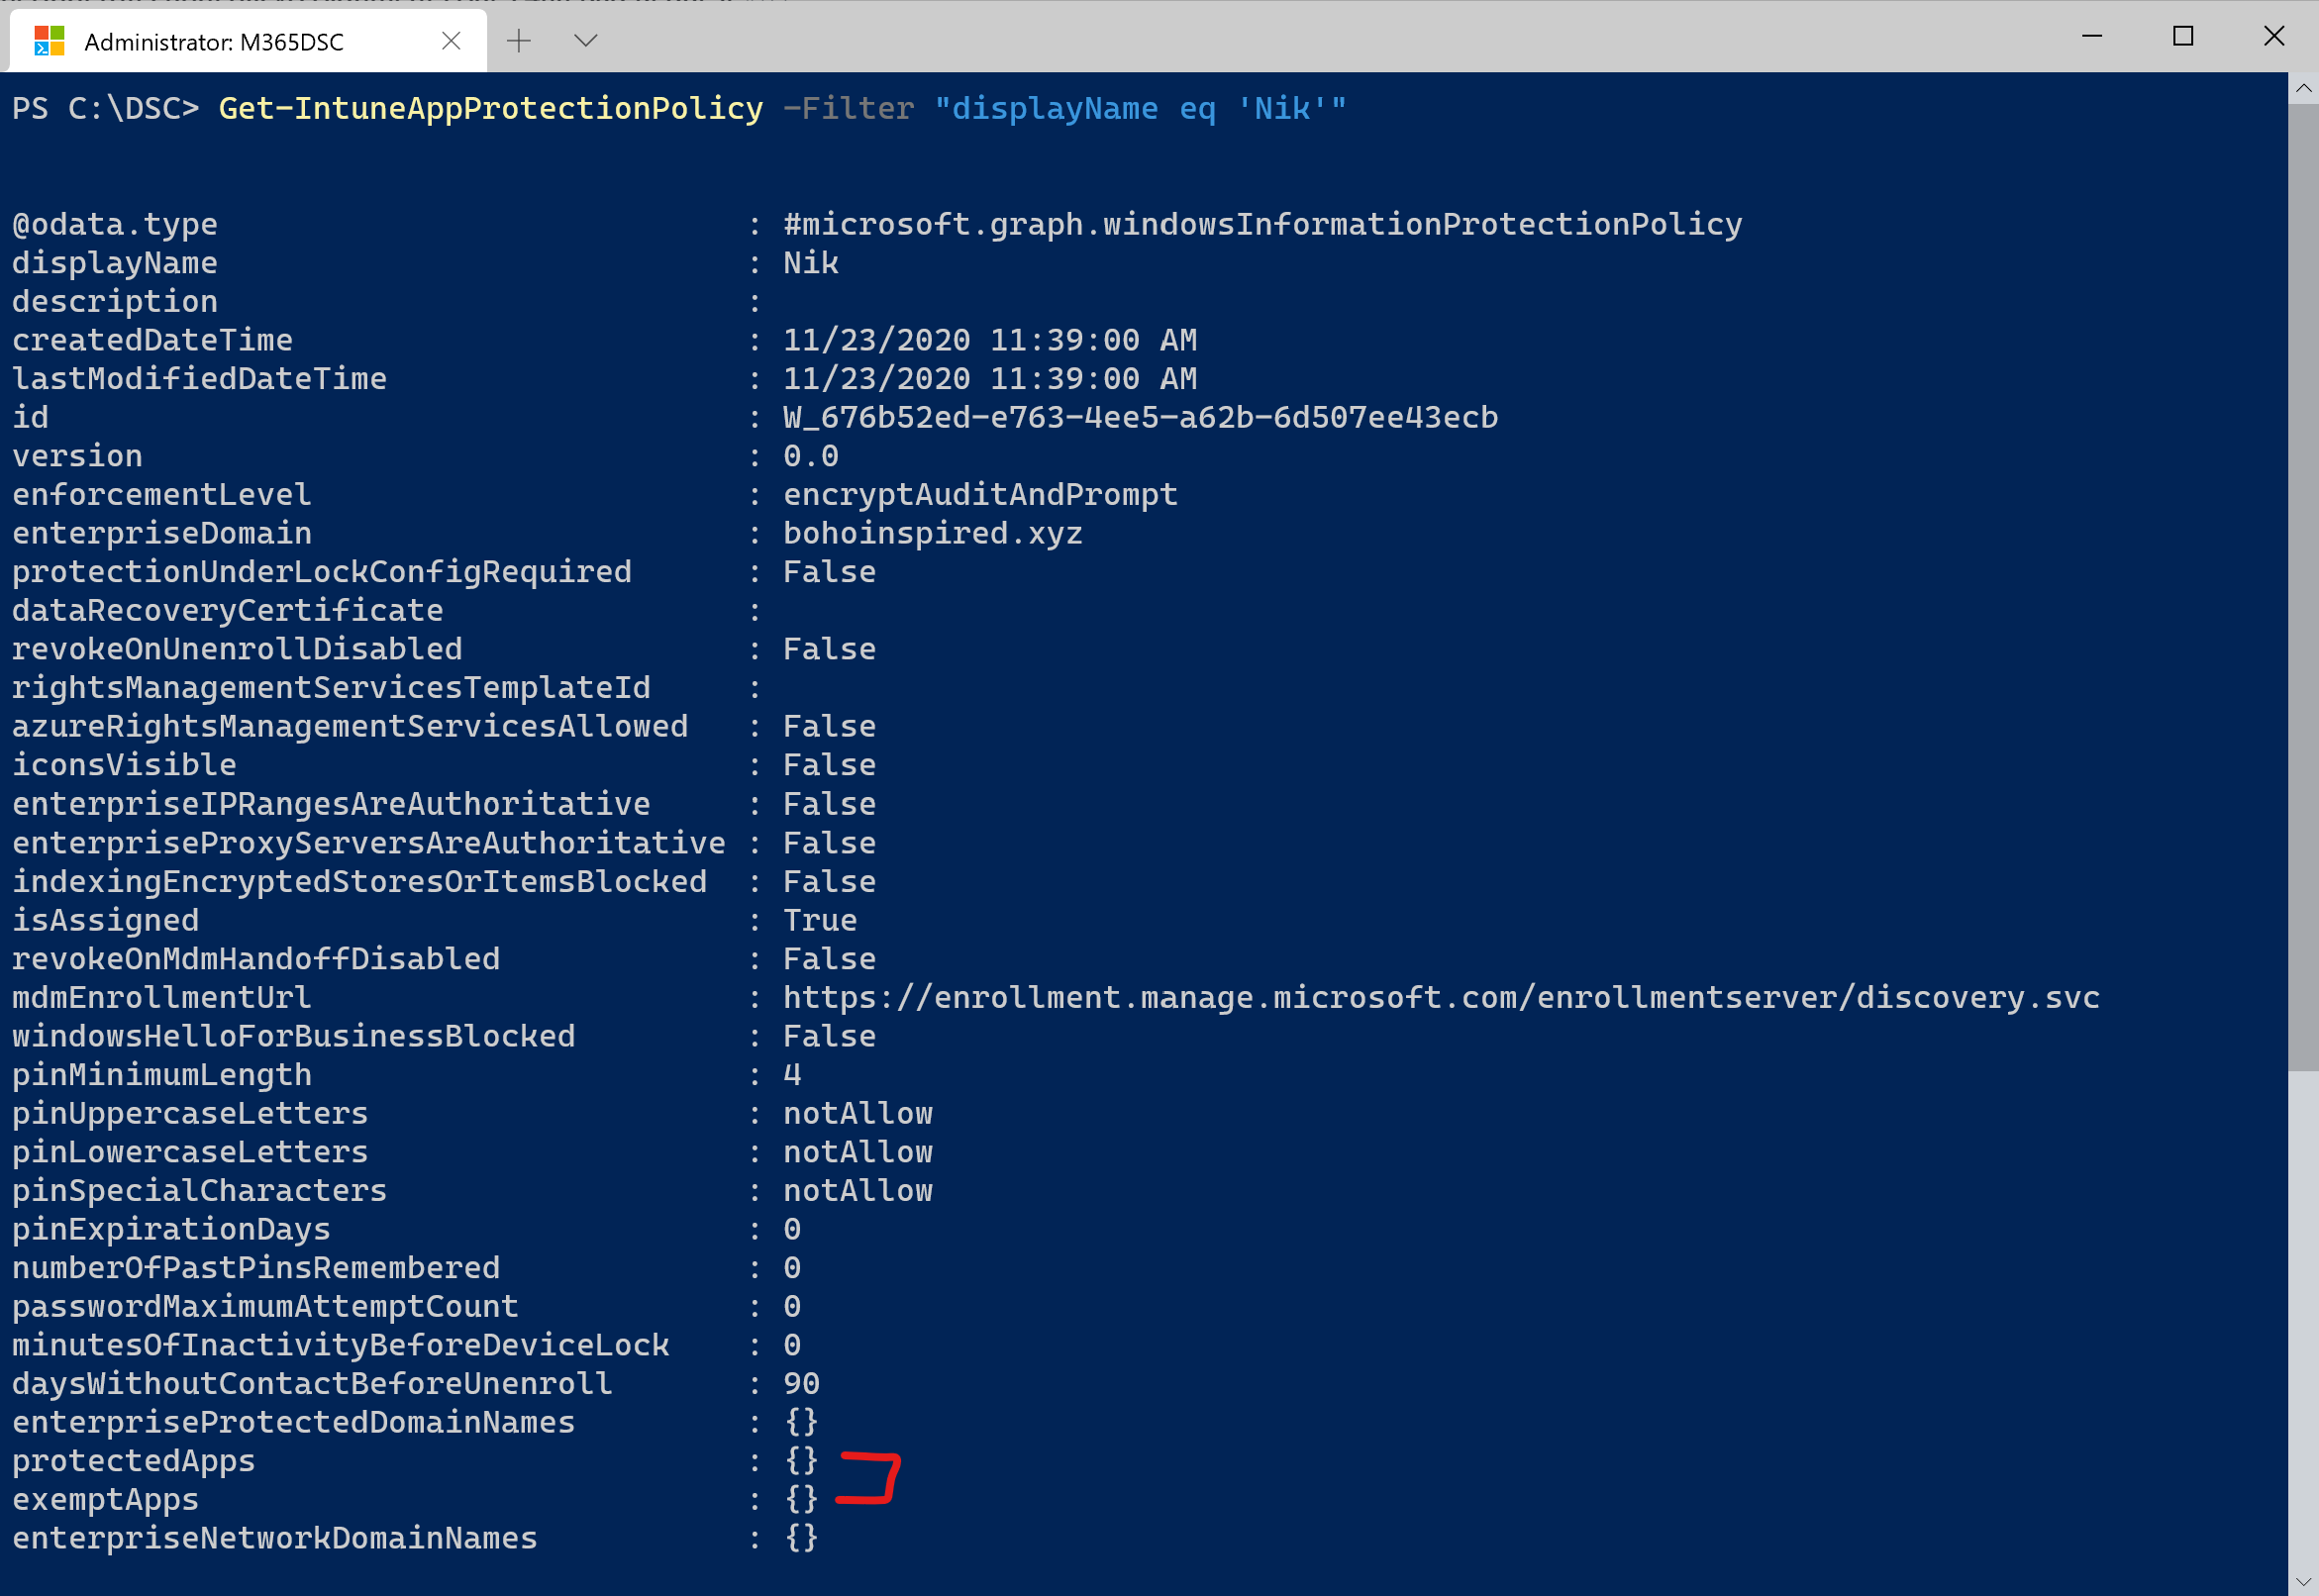The height and width of the screenshot is (1596, 2319).
Task: Click the enterpriseDomain bohoinspired.xyz value
Action: point(932,532)
